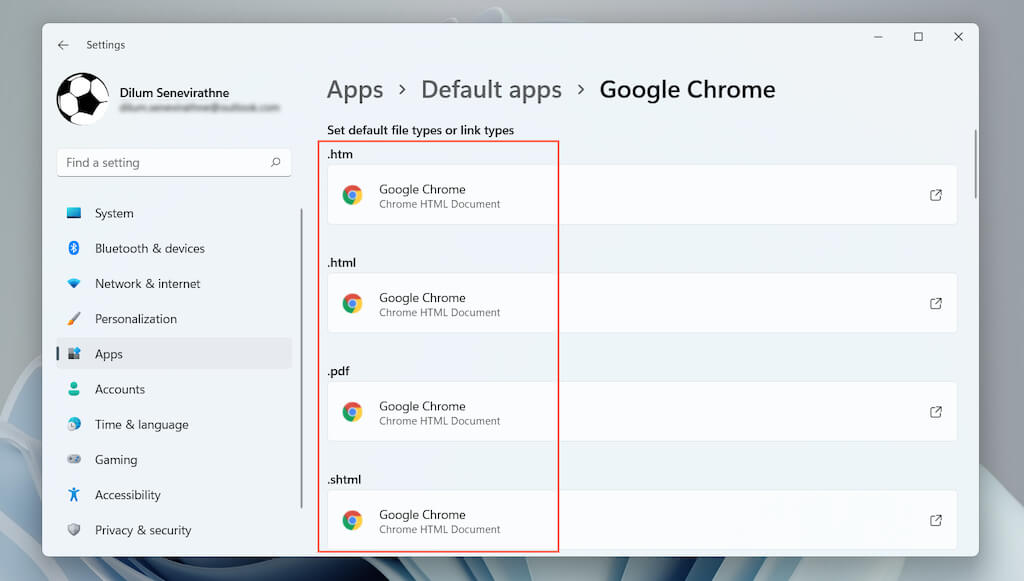Open external link icon for .html

tap(936, 303)
